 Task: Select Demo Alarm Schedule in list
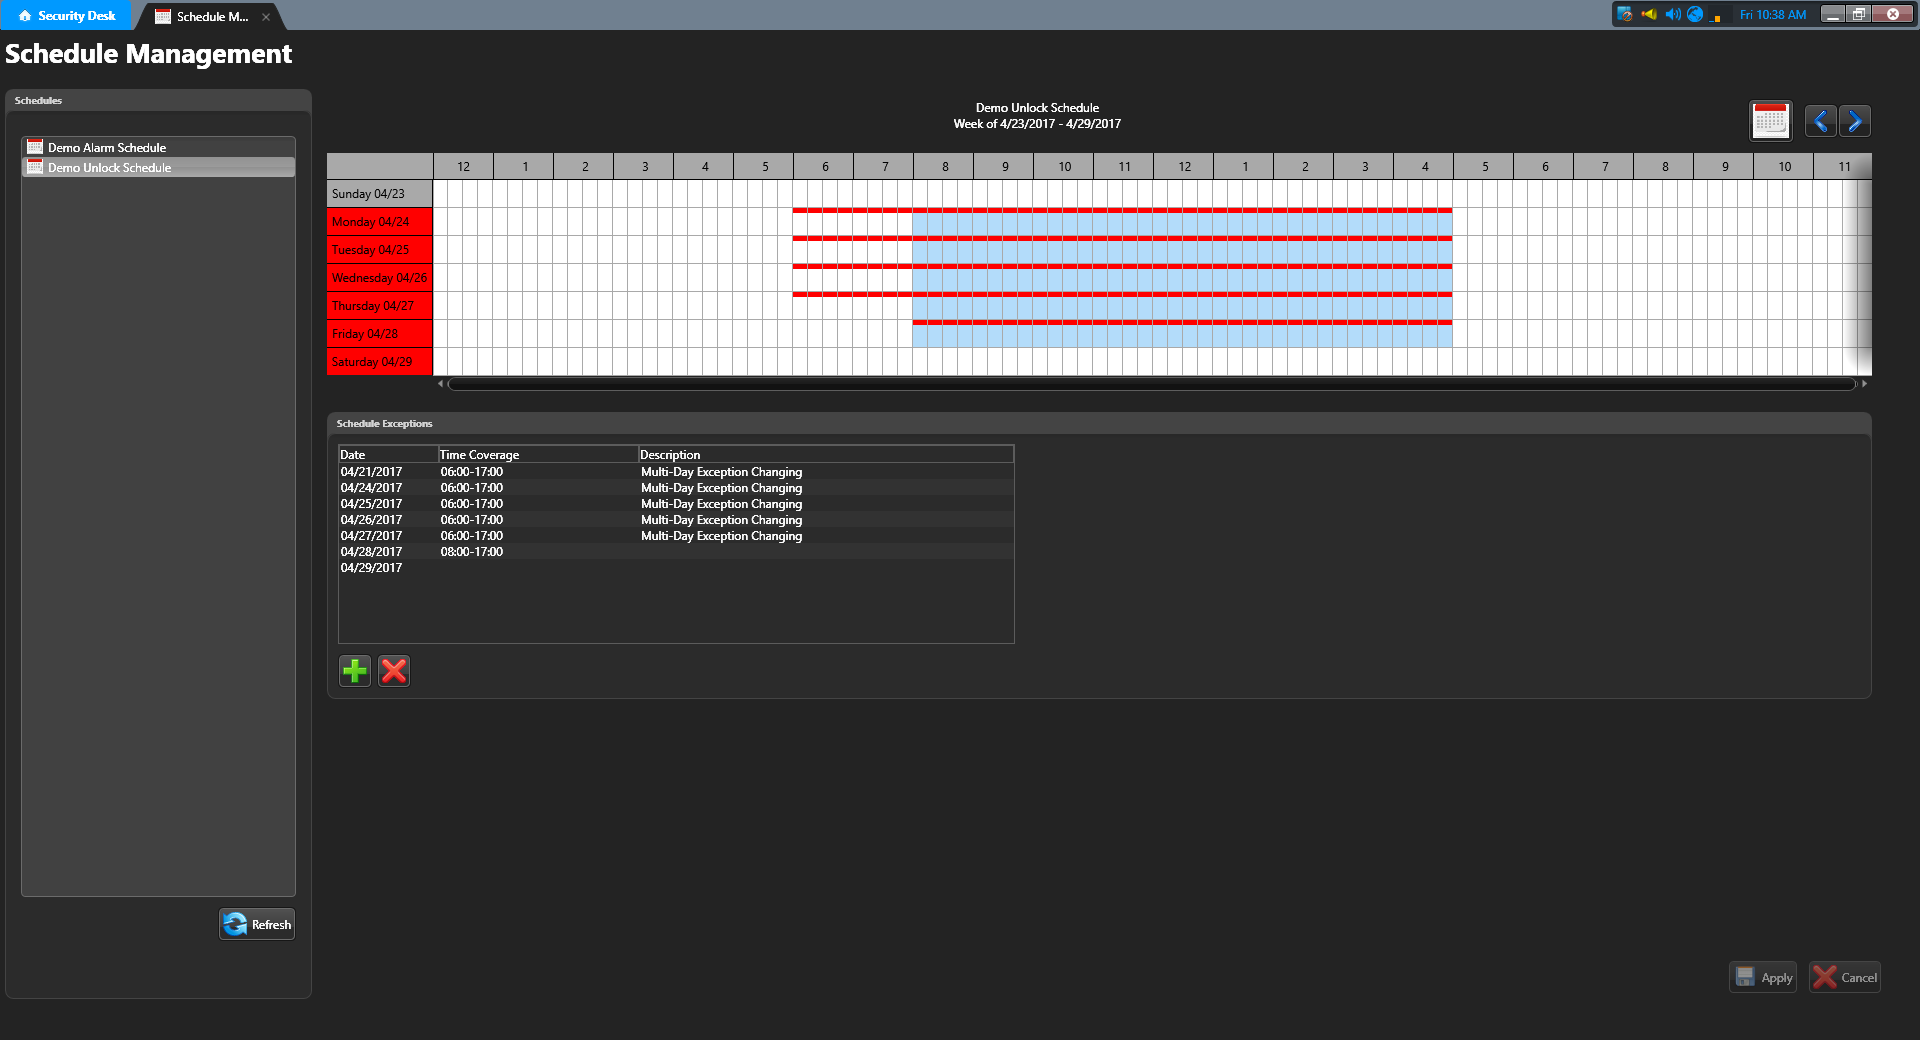107,147
